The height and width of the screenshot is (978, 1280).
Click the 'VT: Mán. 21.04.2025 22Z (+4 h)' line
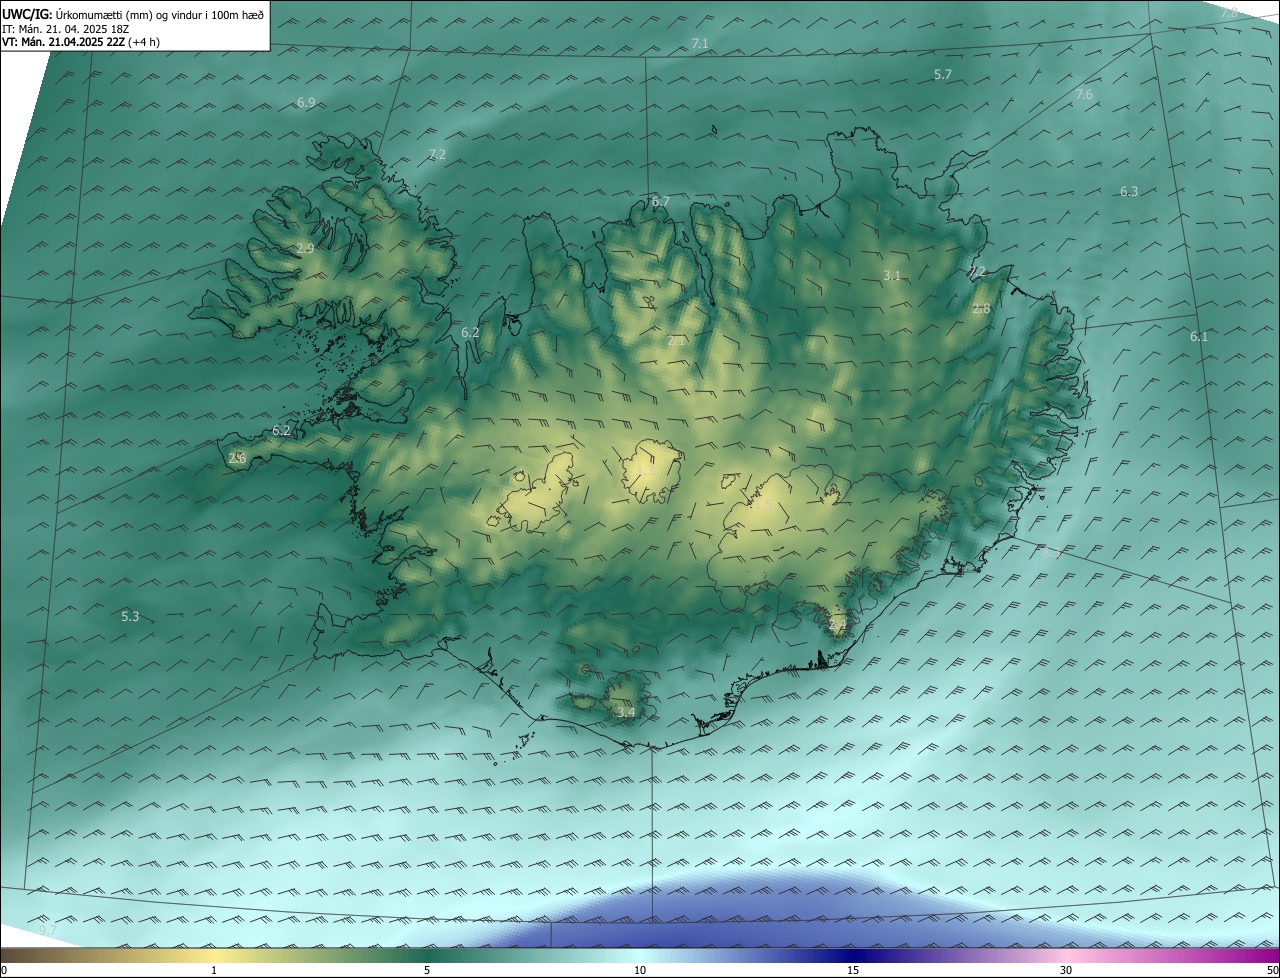pyautogui.click(x=81, y=42)
